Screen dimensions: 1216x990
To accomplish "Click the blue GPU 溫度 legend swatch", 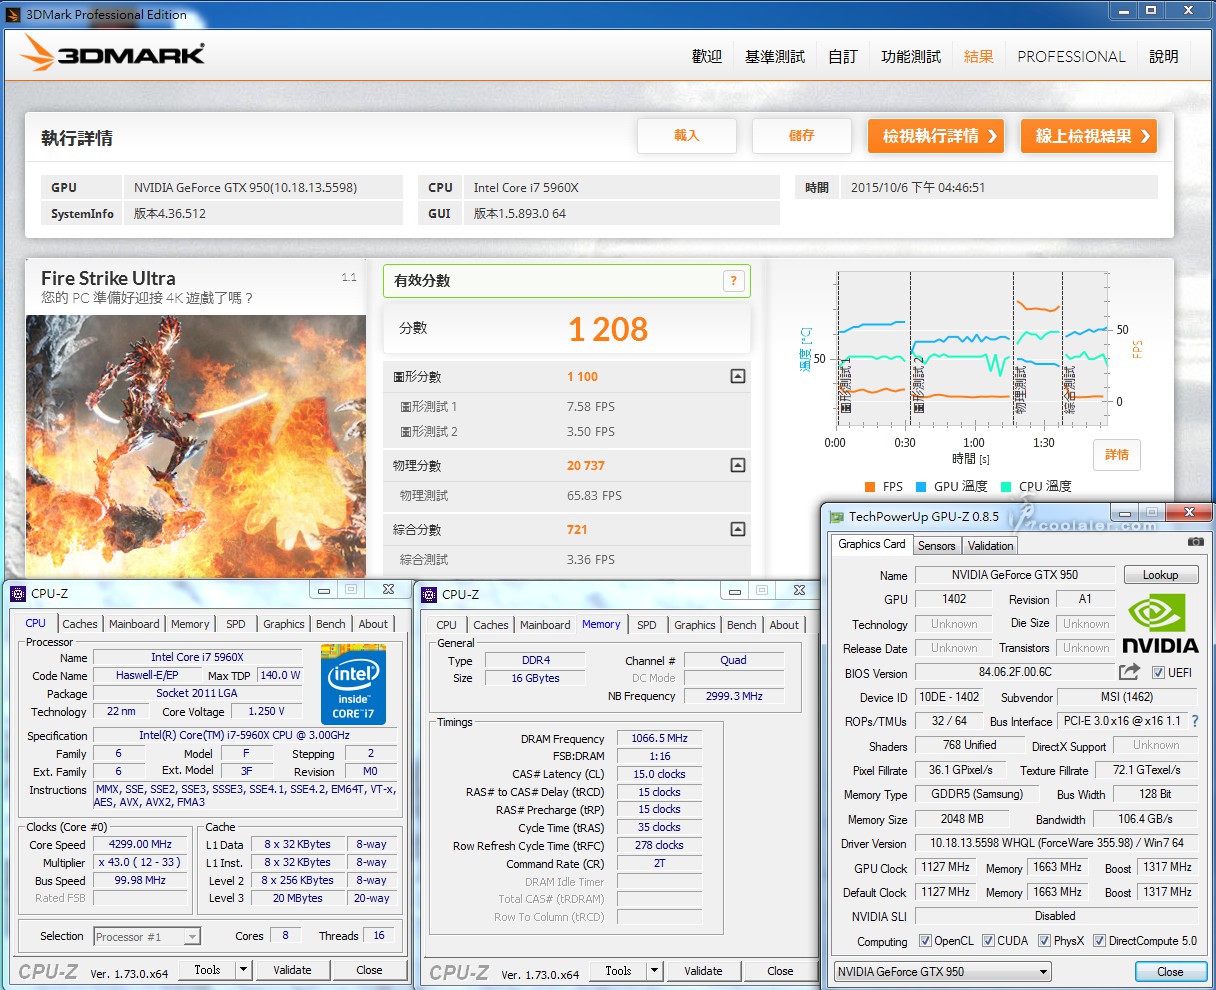I will point(921,487).
